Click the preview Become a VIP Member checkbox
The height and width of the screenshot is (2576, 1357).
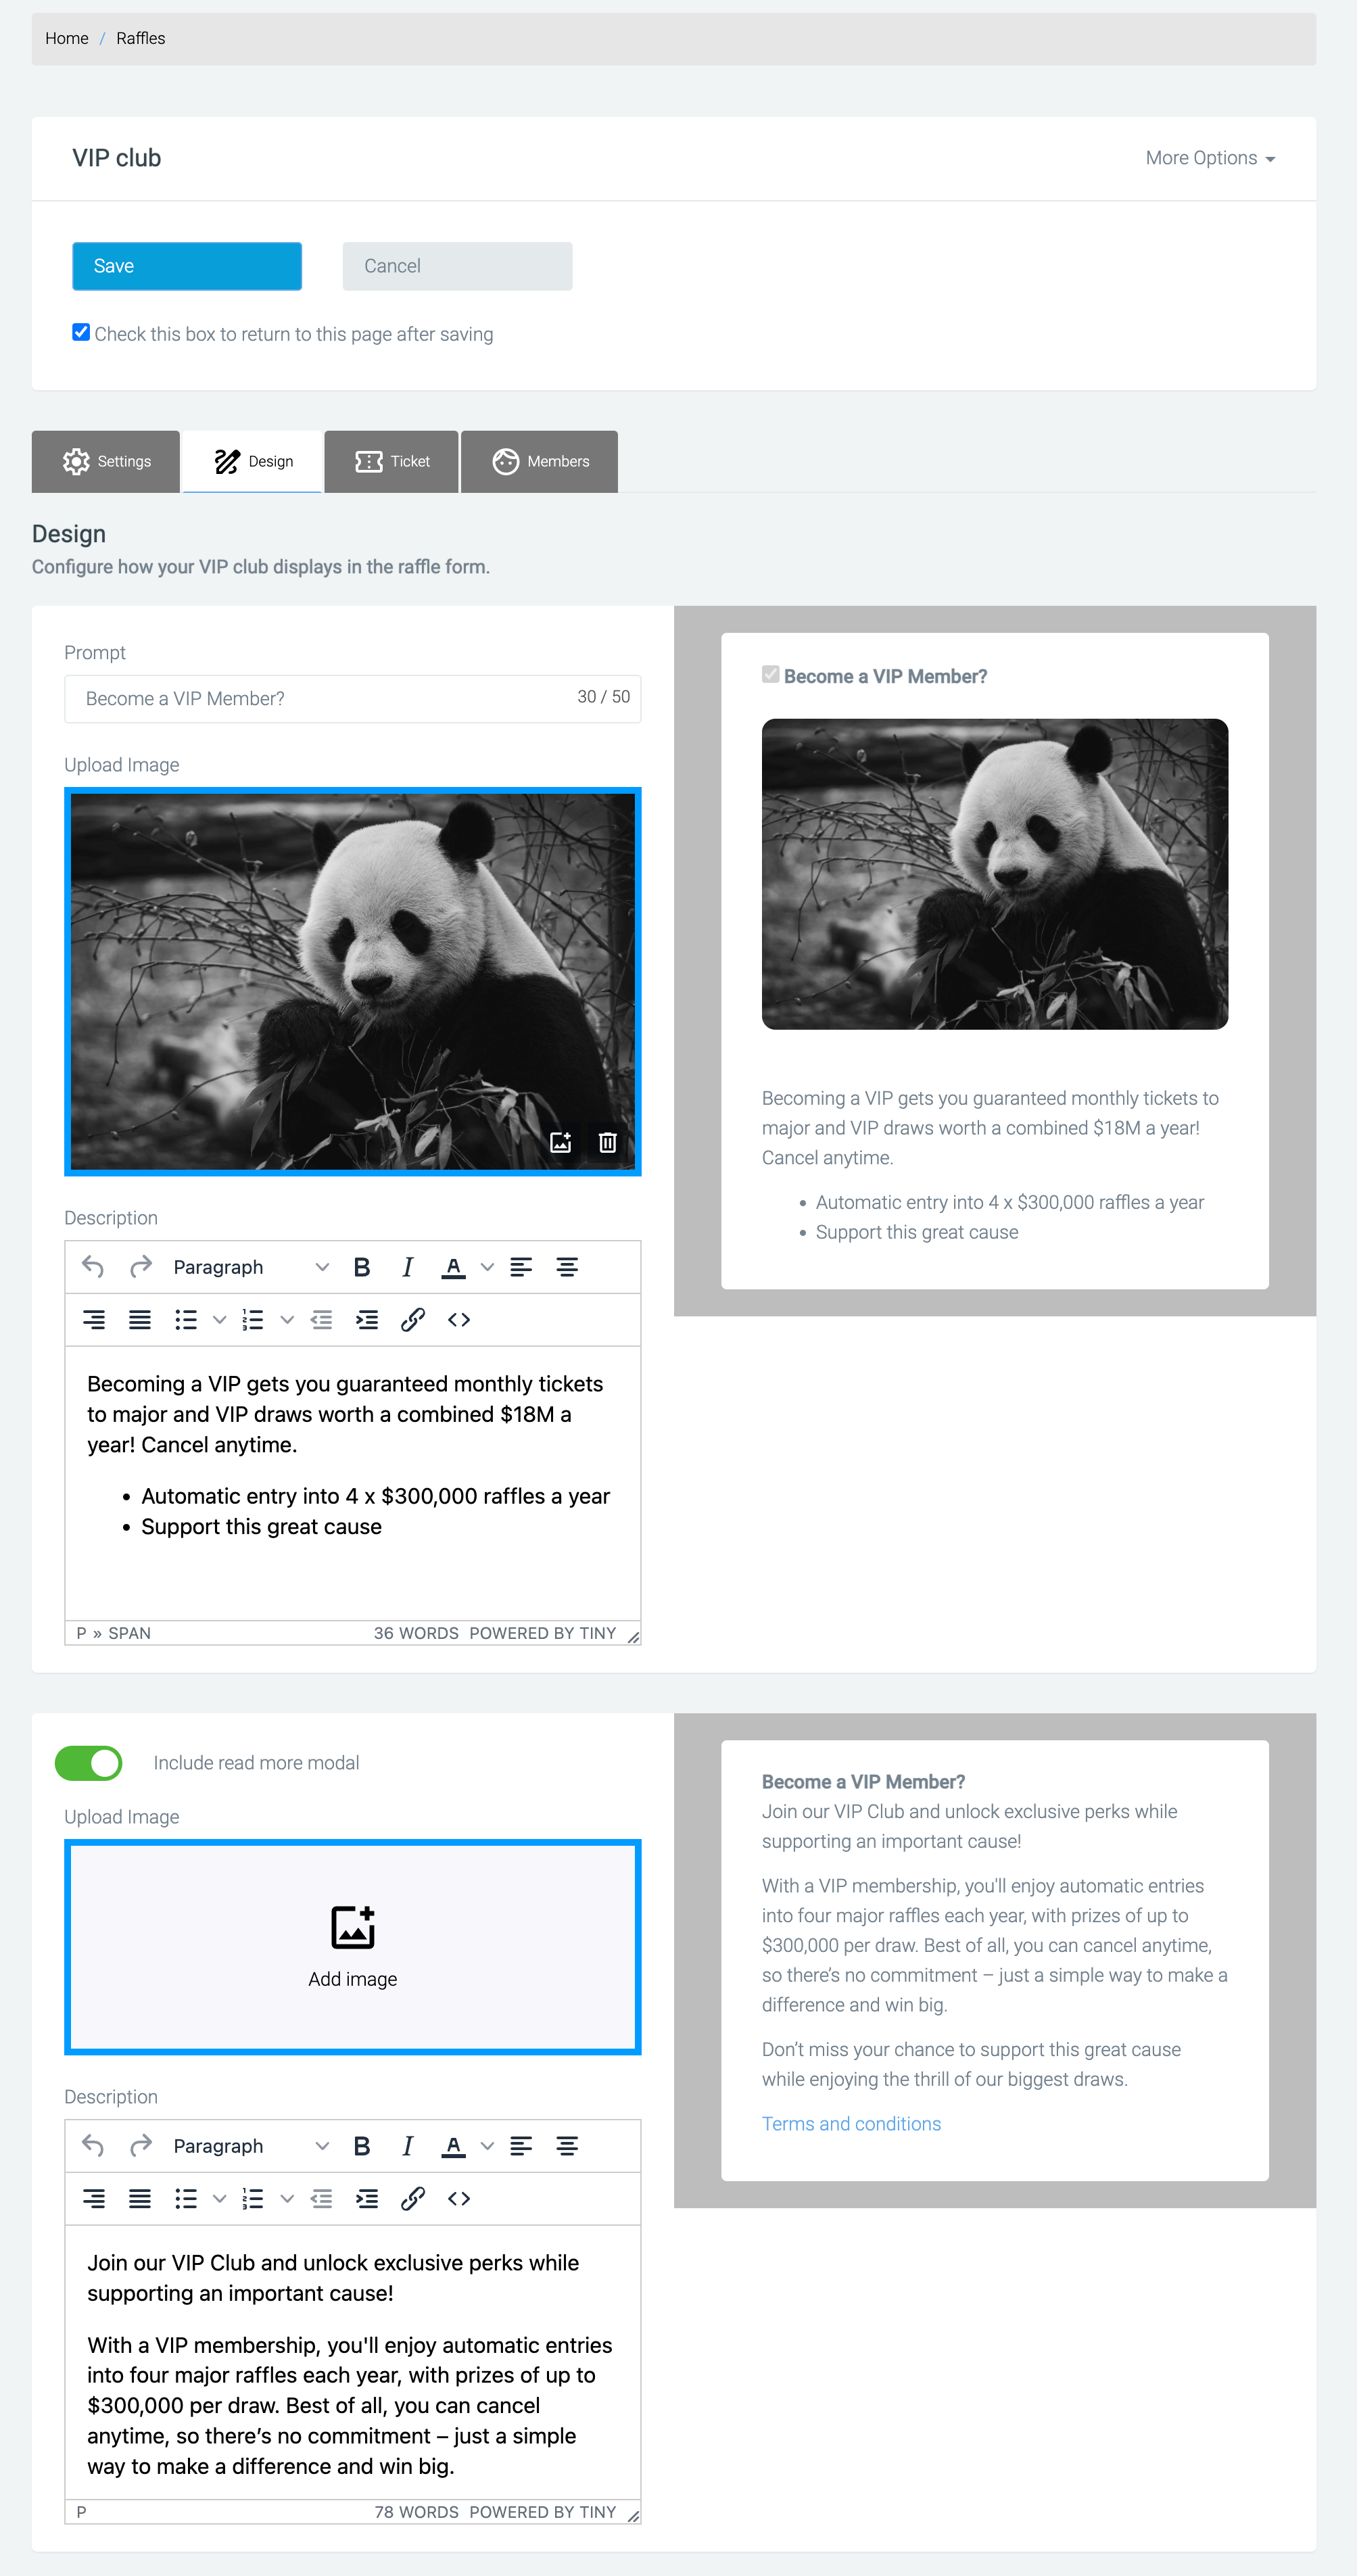point(770,675)
